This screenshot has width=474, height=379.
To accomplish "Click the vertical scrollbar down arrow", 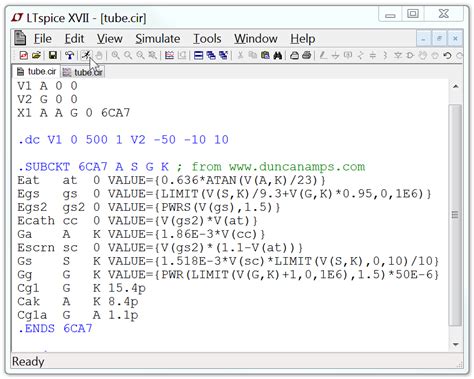I will click(x=456, y=344).
